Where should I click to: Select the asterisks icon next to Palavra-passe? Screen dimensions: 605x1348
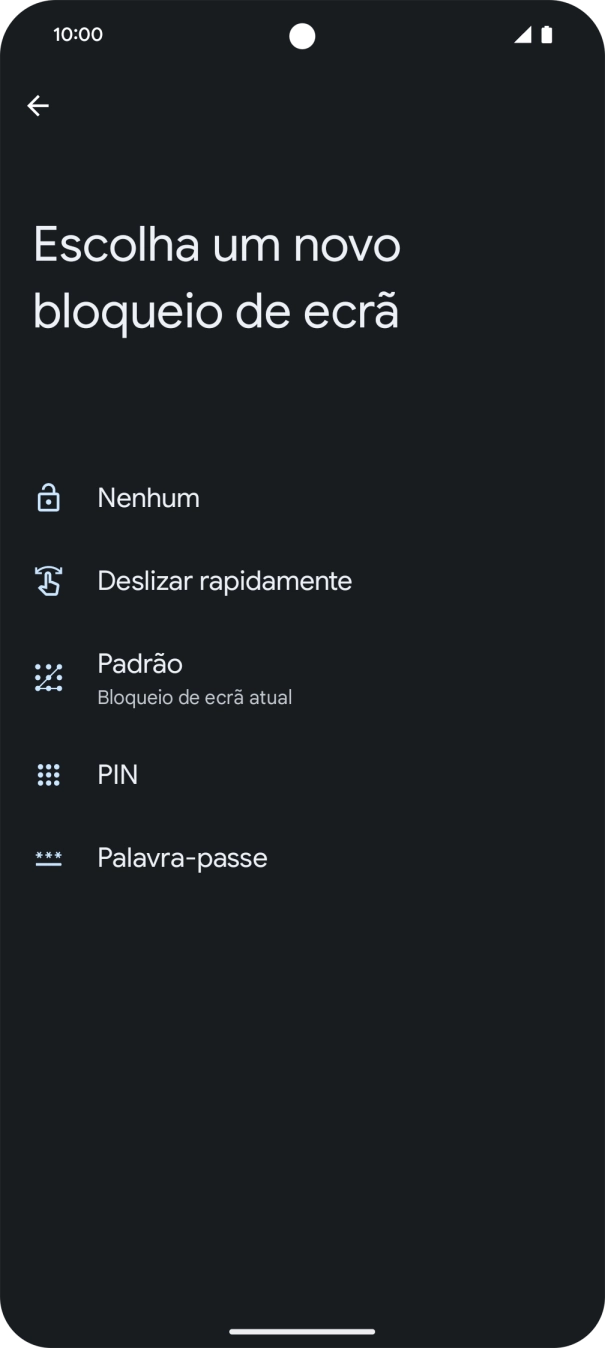pos(48,857)
